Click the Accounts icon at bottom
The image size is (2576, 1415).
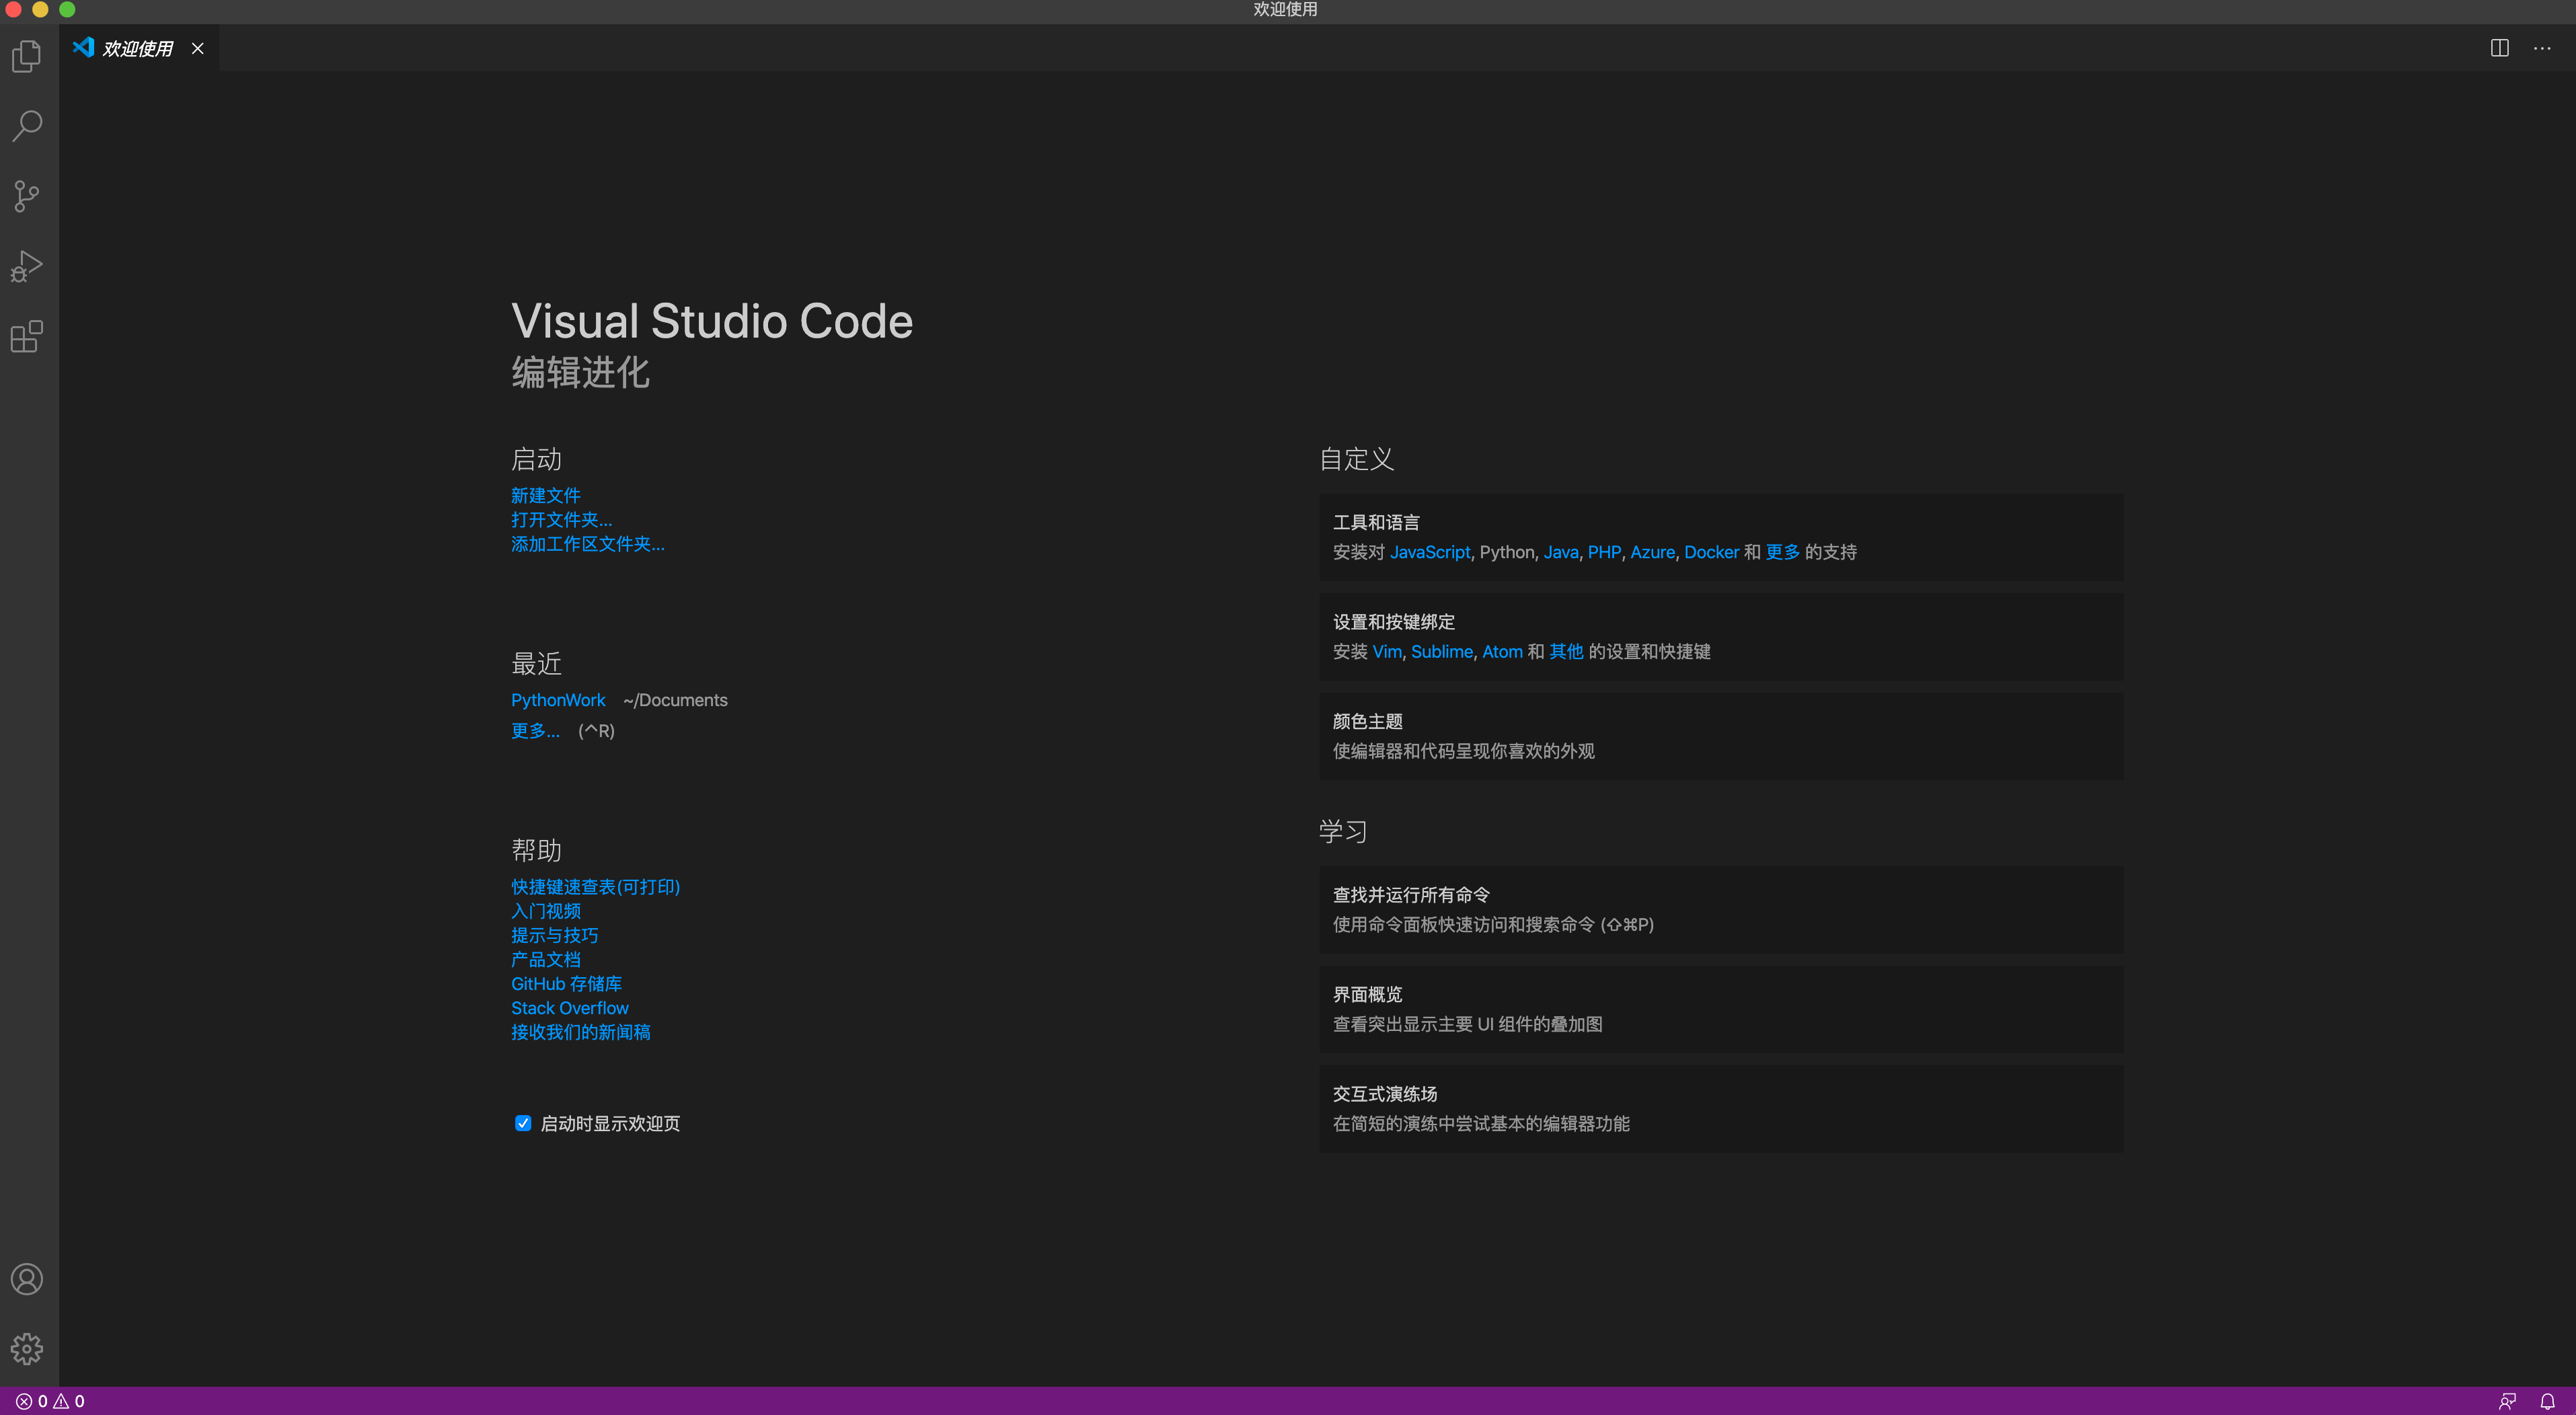click(x=28, y=1279)
